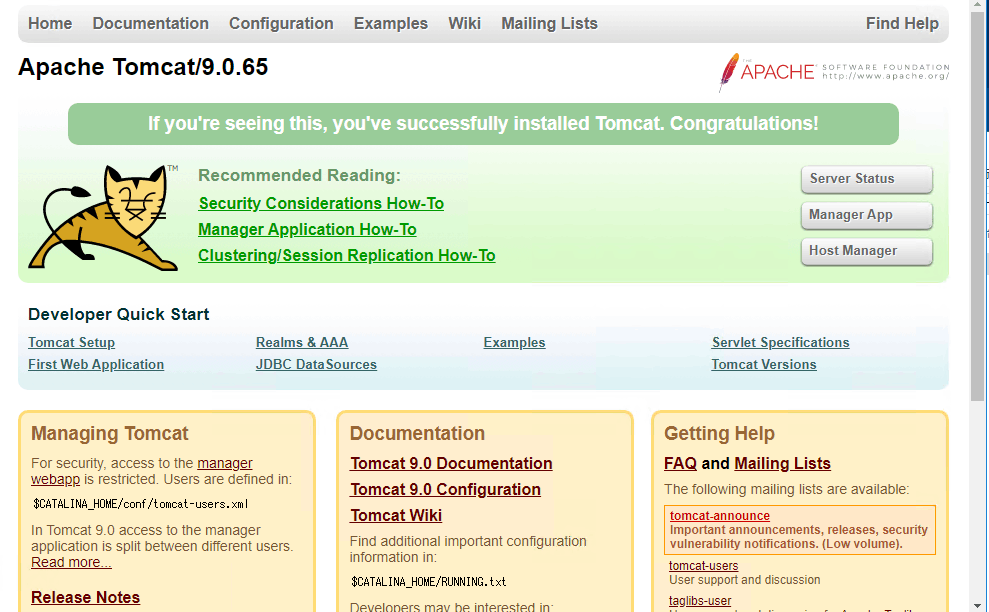Follow the First Web Application link
989x612 pixels.
click(x=96, y=364)
